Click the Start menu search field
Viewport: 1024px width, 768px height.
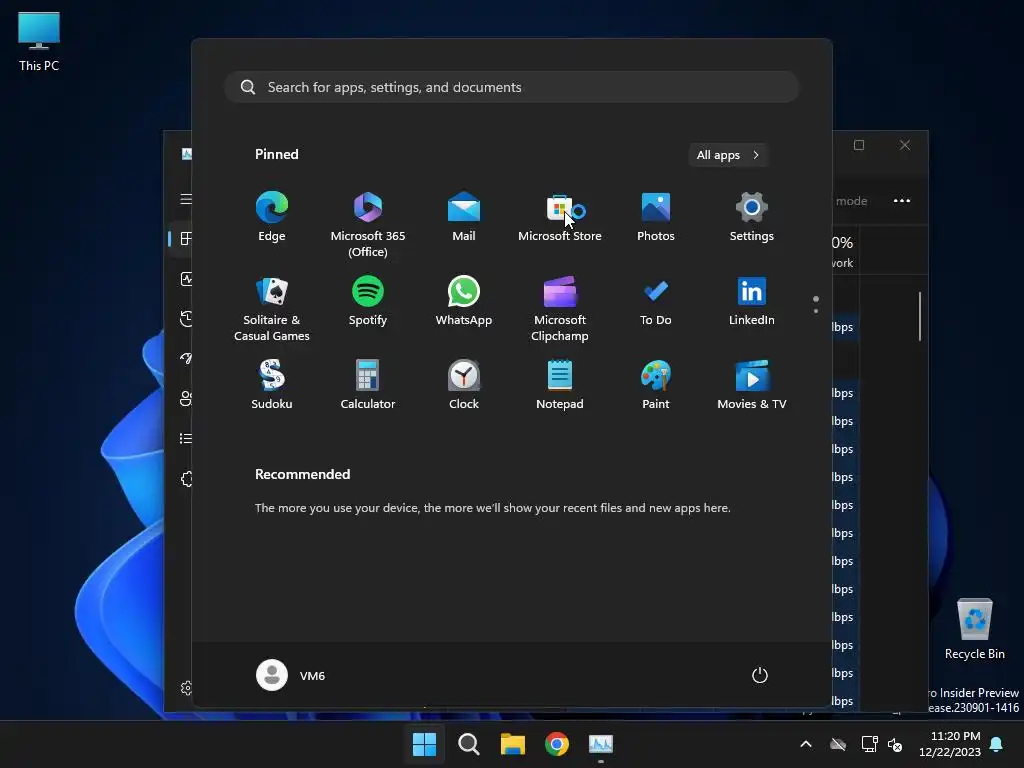511,87
